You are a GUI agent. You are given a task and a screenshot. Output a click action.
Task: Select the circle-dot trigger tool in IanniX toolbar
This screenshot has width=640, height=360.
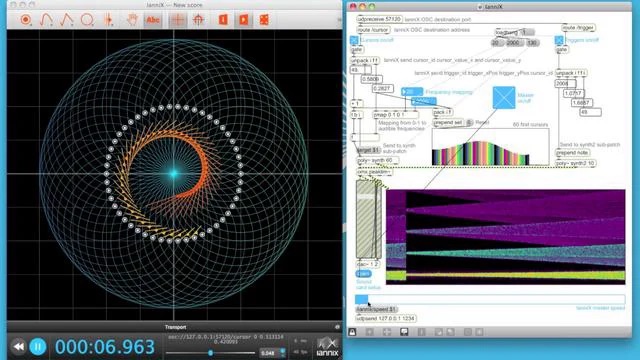tap(26, 20)
